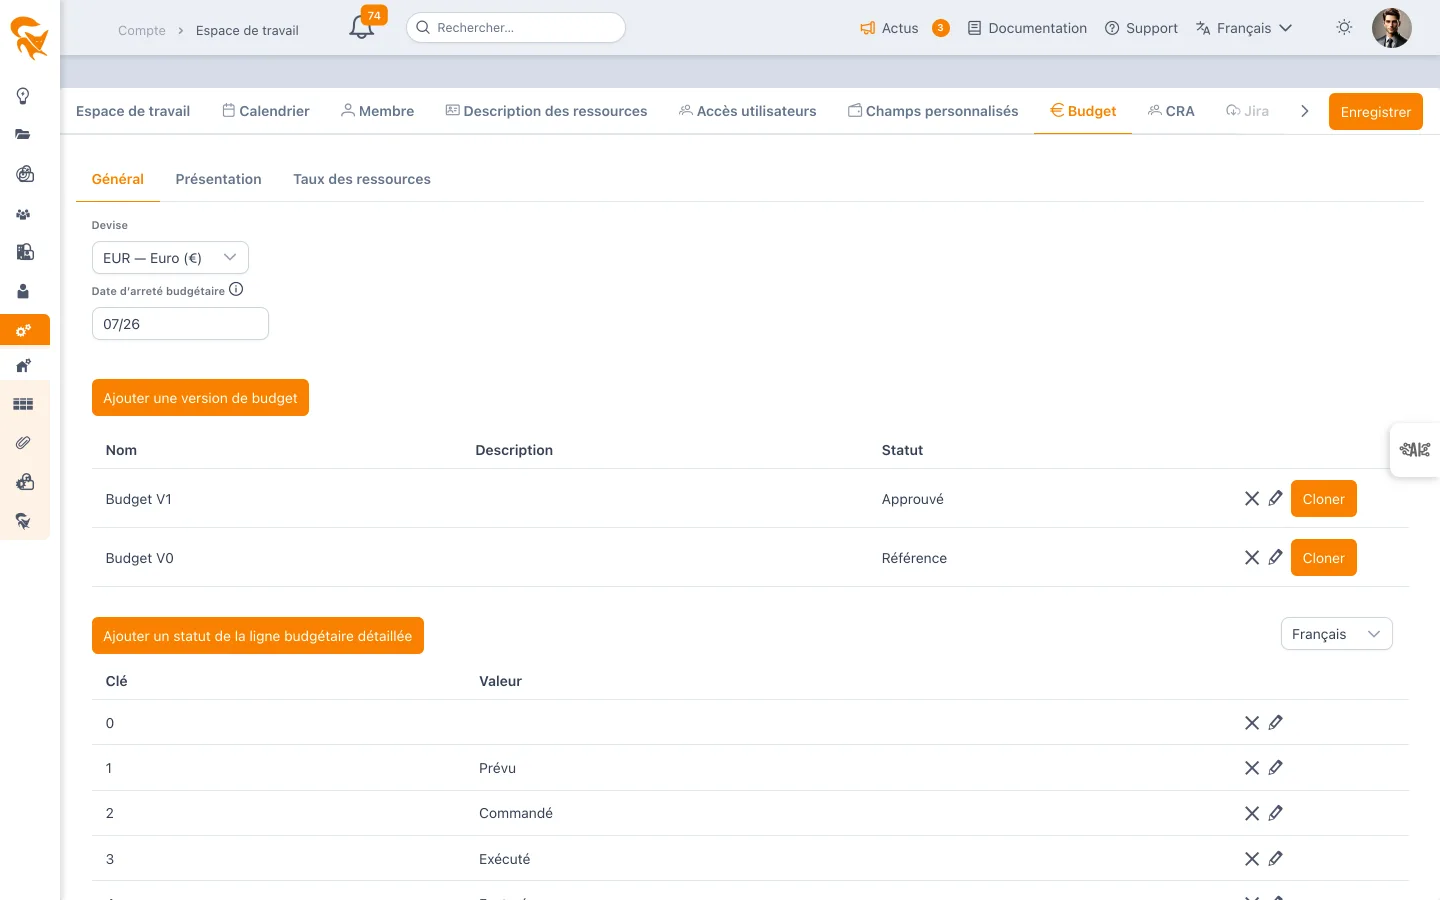The height and width of the screenshot is (900, 1440).
Task: Toggle the light/dark theme sun icon
Action: (x=1344, y=27)
